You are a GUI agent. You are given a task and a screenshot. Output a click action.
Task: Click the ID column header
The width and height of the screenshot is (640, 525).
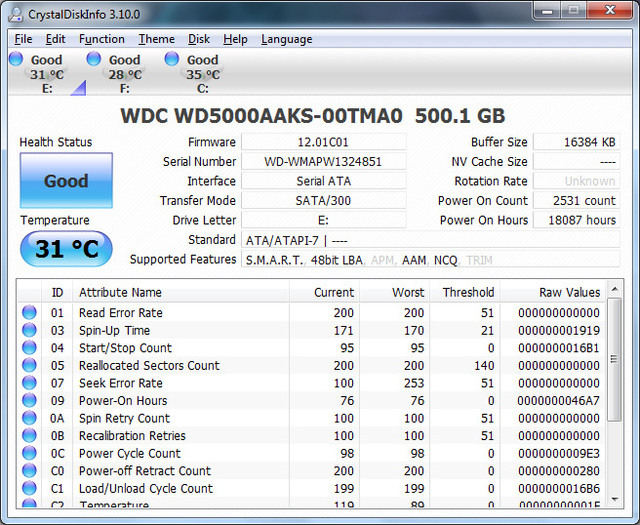tap(57, 292)
